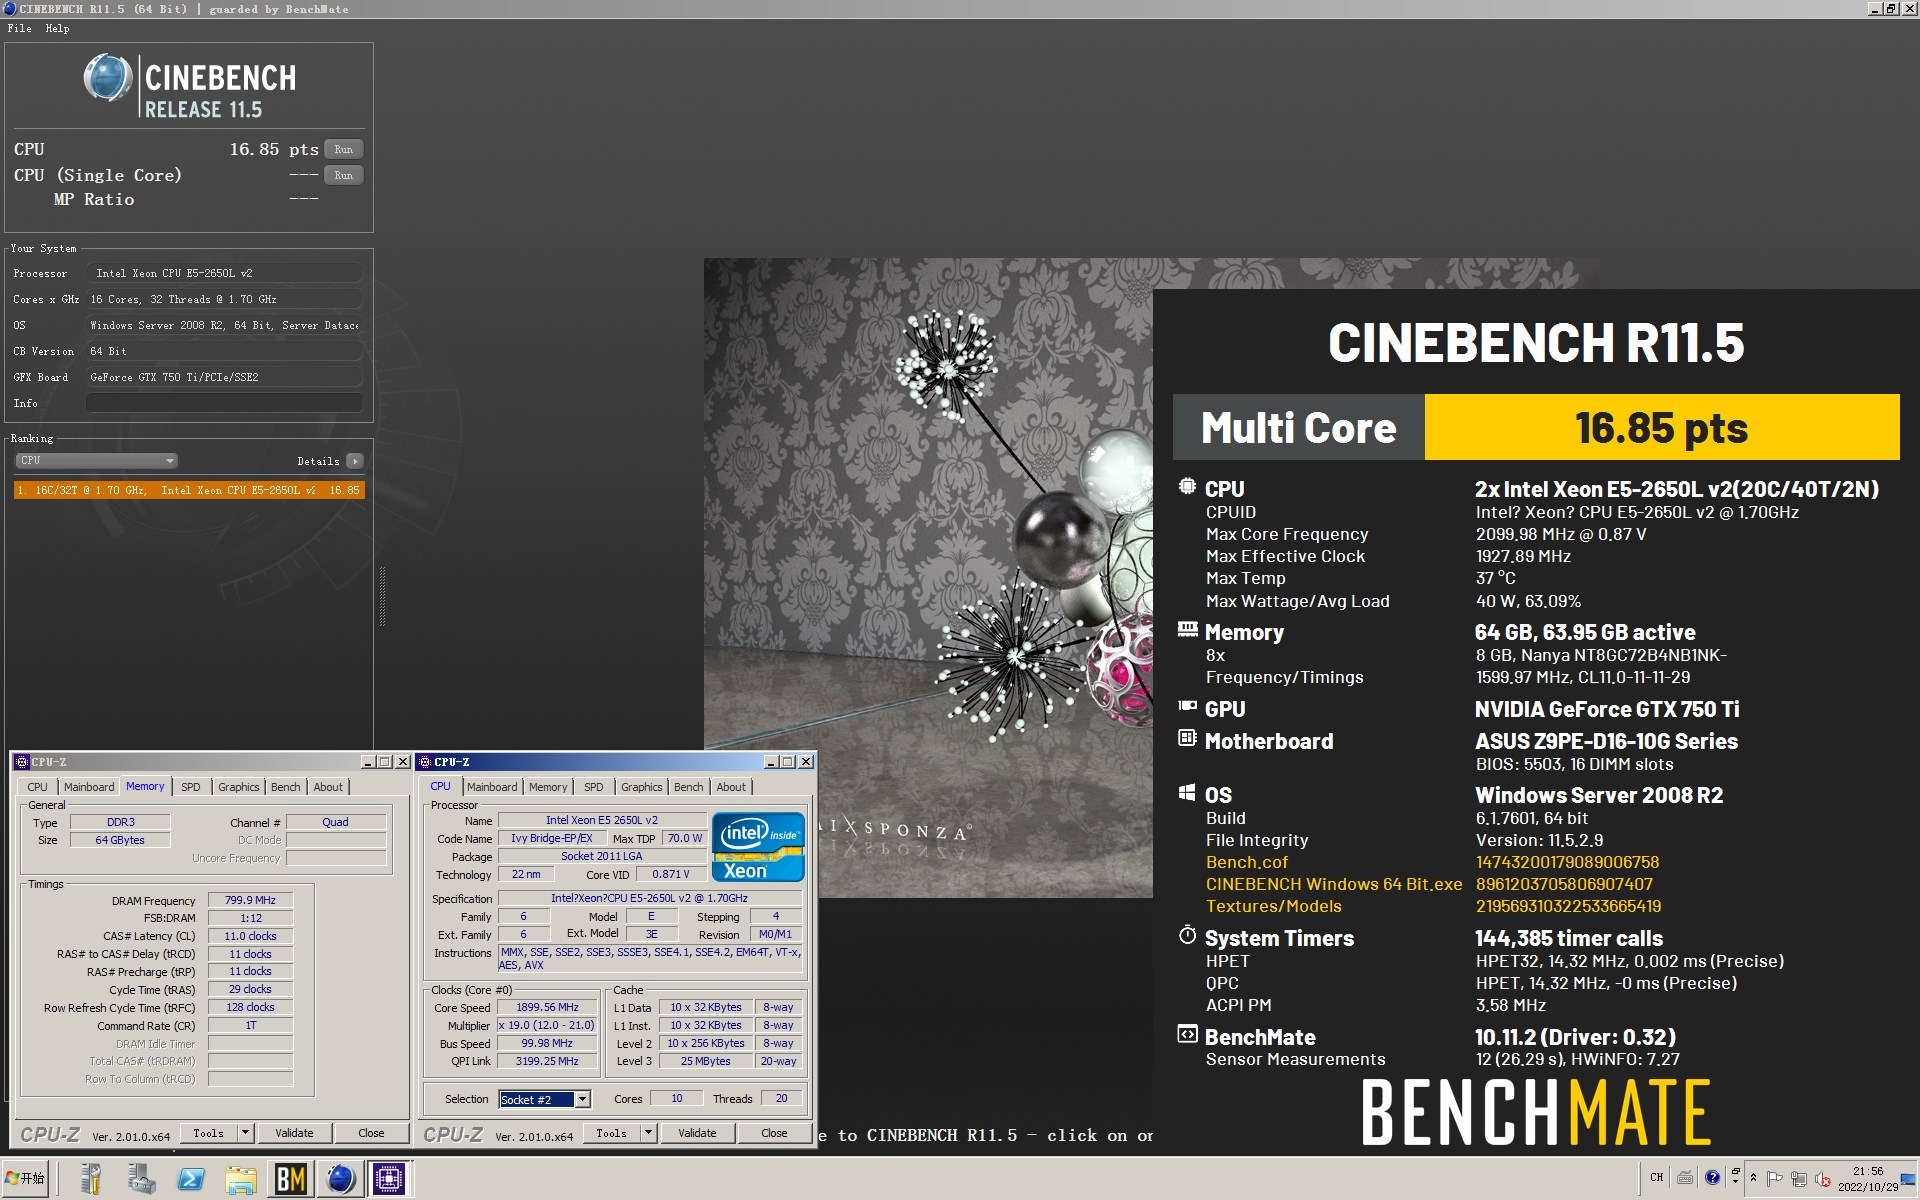This screenshot has height=1200, width=1920.
Task: Switch to CPU-Z in the taskbar
Action: tap(390, 1179)
